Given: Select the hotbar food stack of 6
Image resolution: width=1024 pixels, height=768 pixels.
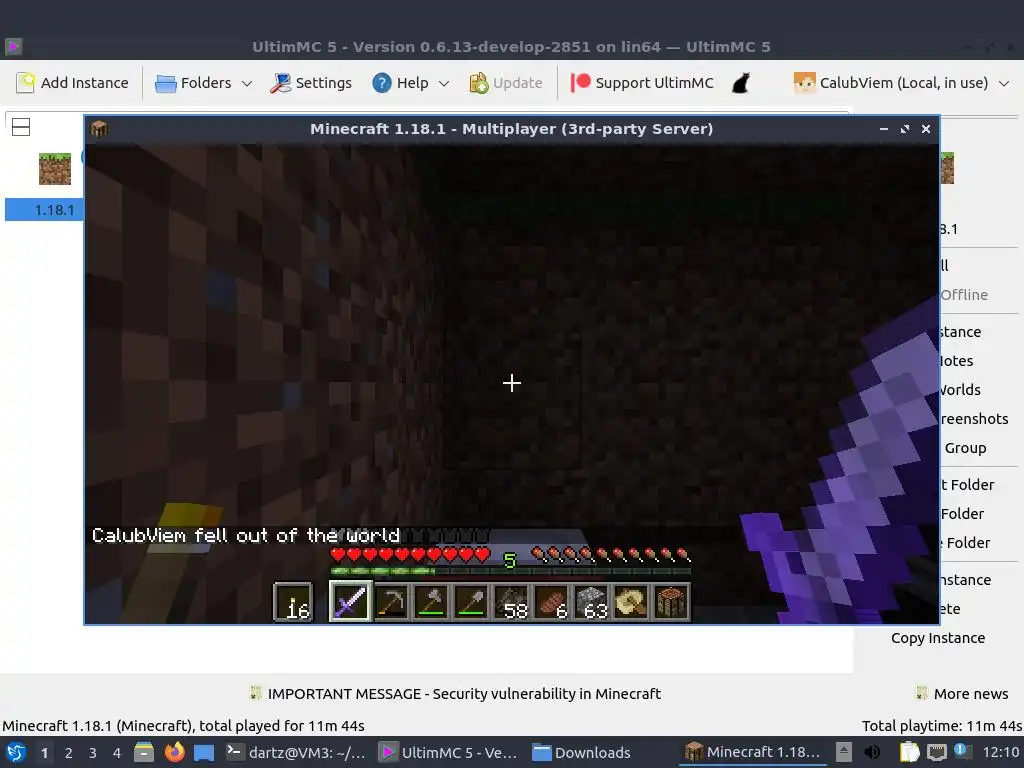Looking at the screenshot, I should coord(552,601).
